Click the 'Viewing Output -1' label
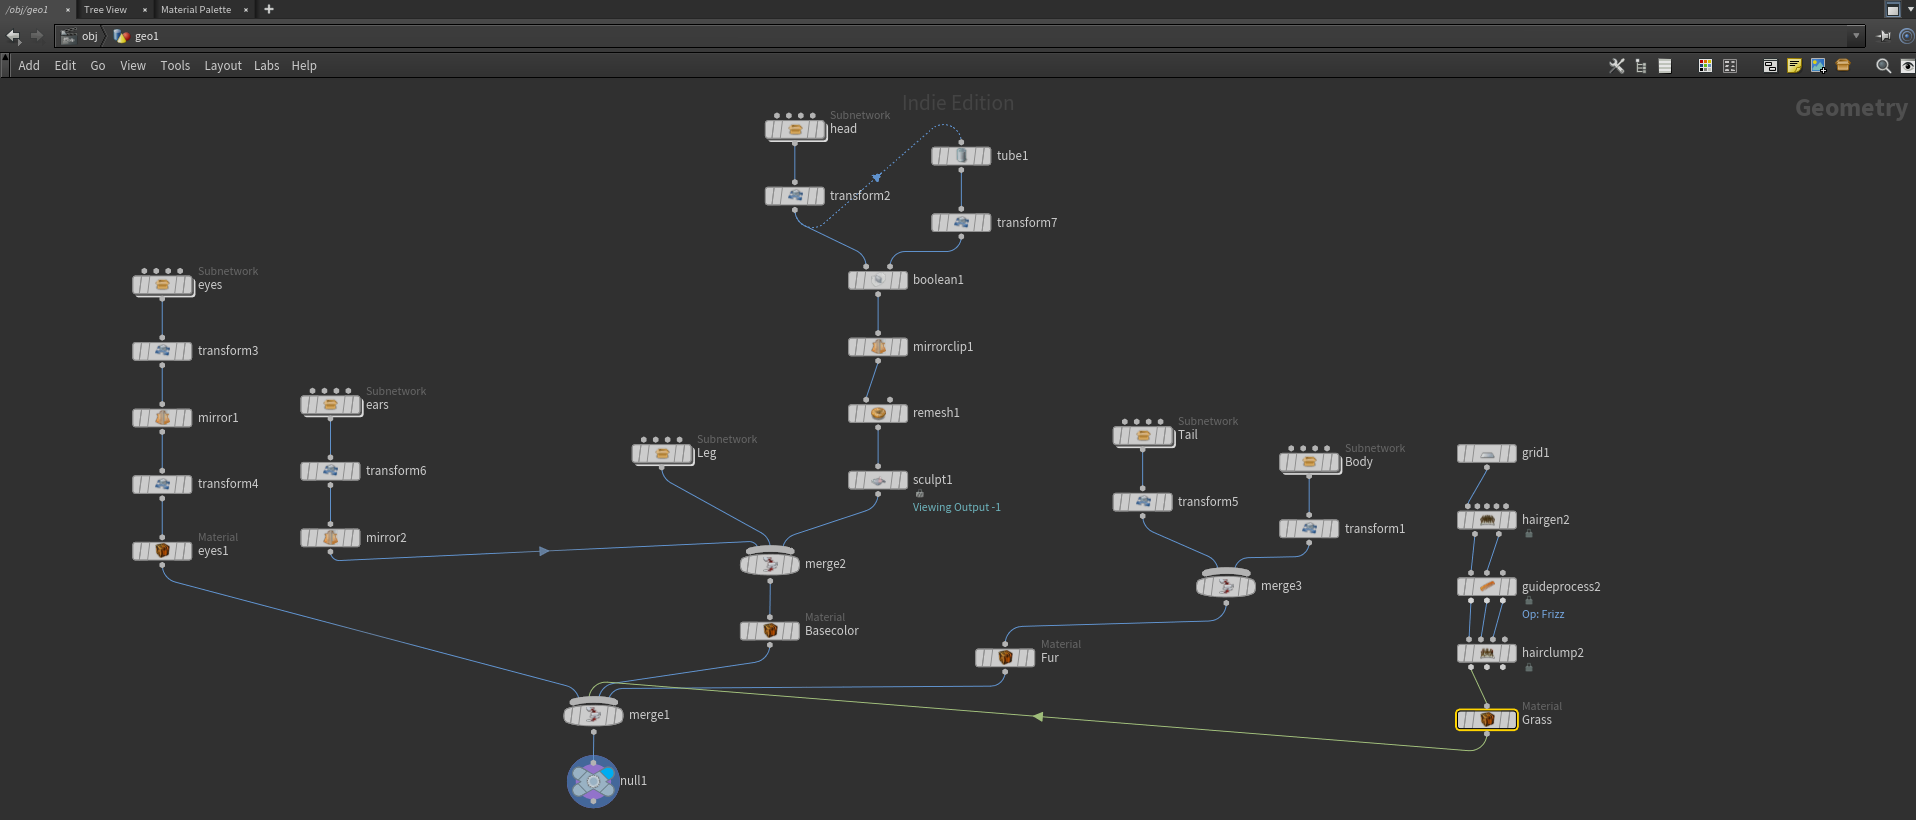The image size is (1916, 820). tap(956, 508)
